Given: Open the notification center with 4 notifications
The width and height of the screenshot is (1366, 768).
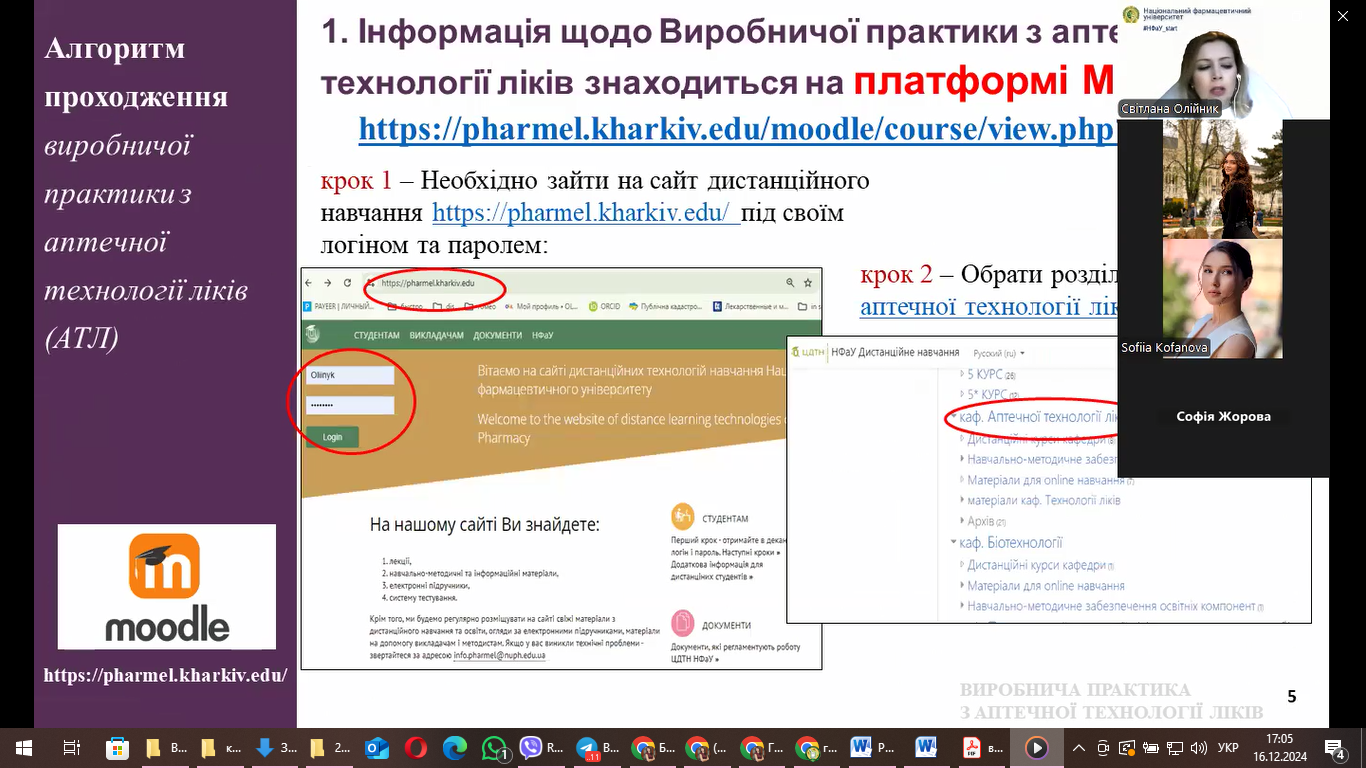Looking at the screenshot, I should 1336,747.
